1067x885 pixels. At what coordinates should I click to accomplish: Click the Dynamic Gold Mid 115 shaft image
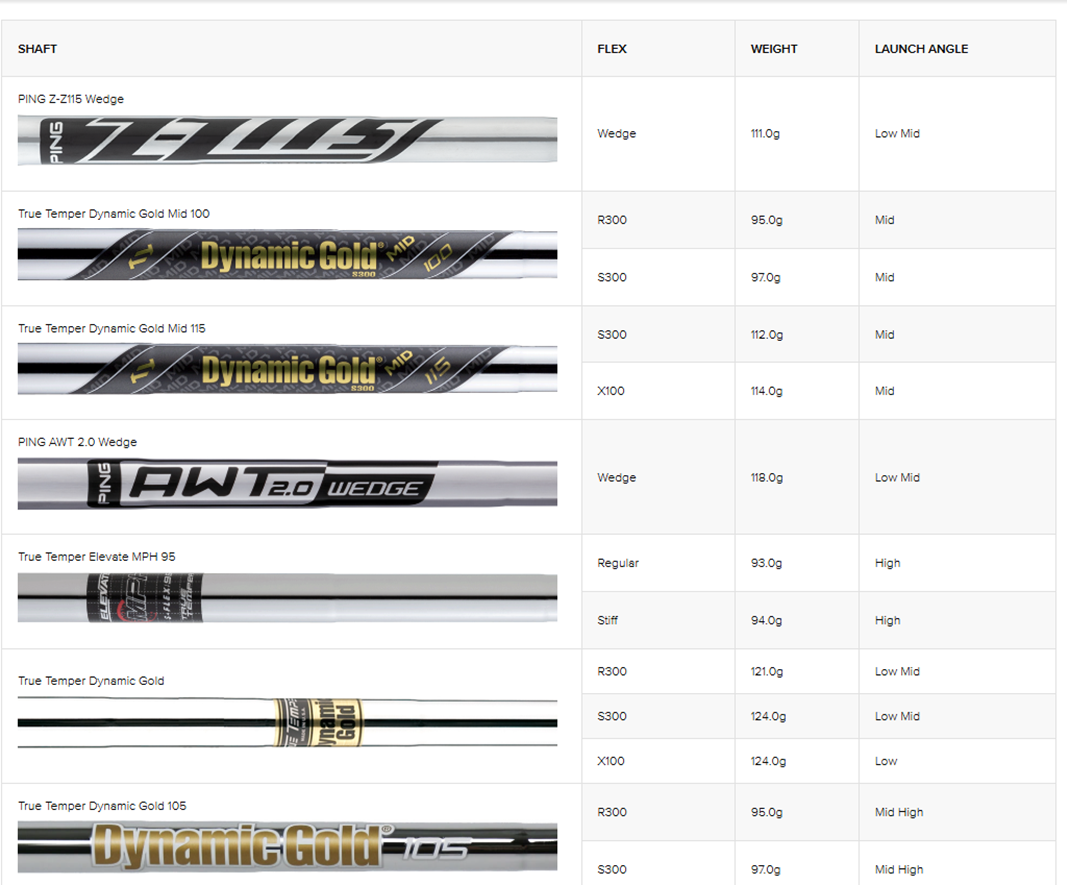[287, 369]
